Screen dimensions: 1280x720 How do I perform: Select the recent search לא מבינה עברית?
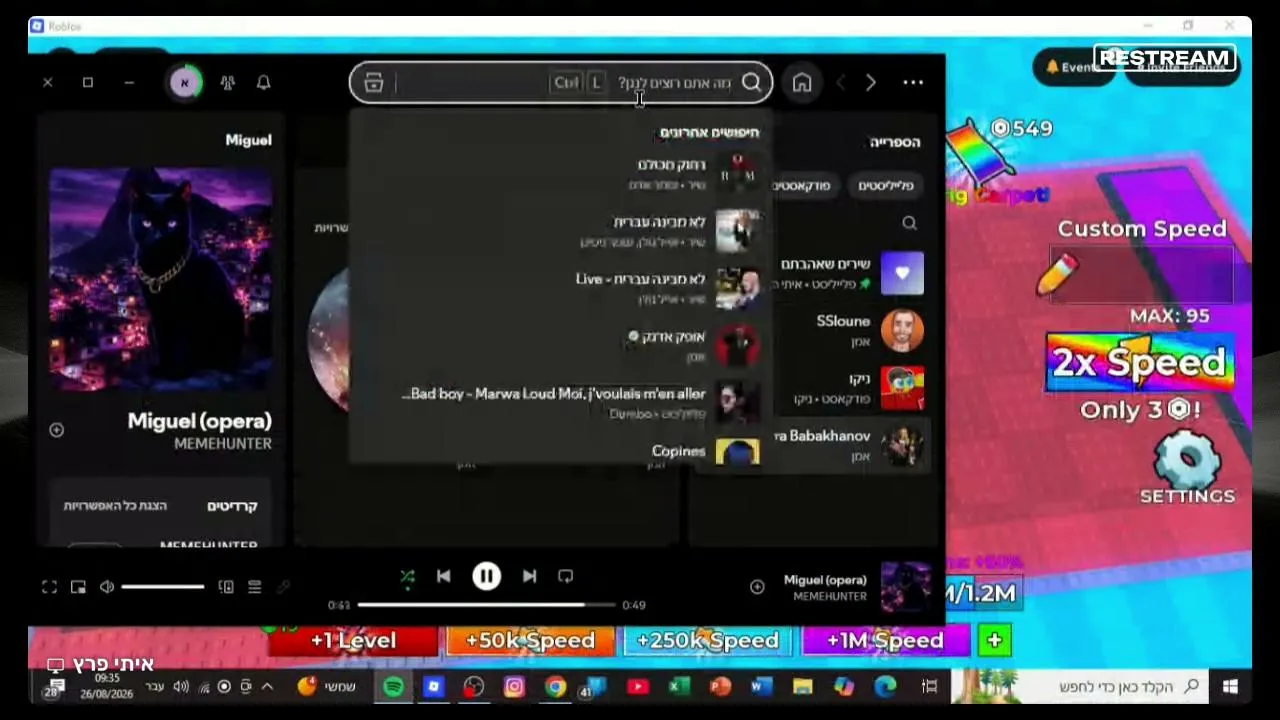coord(560,231)
